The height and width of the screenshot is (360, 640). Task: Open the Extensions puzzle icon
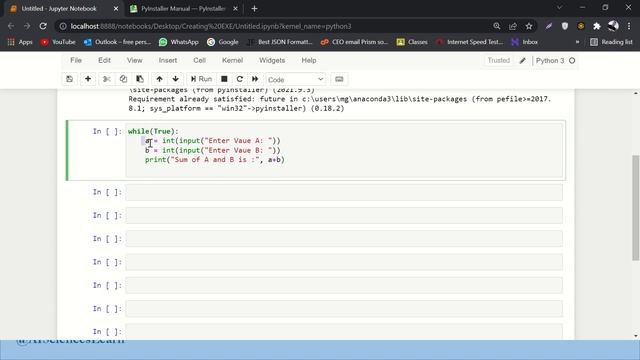(597, 26)
